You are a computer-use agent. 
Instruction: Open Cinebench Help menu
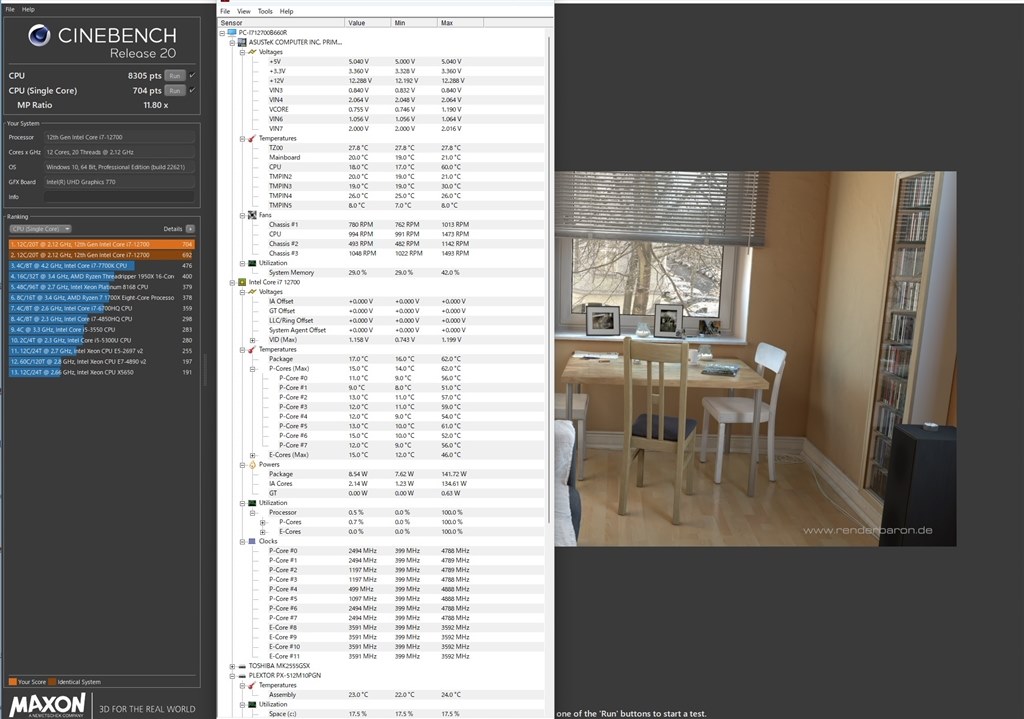28,9
